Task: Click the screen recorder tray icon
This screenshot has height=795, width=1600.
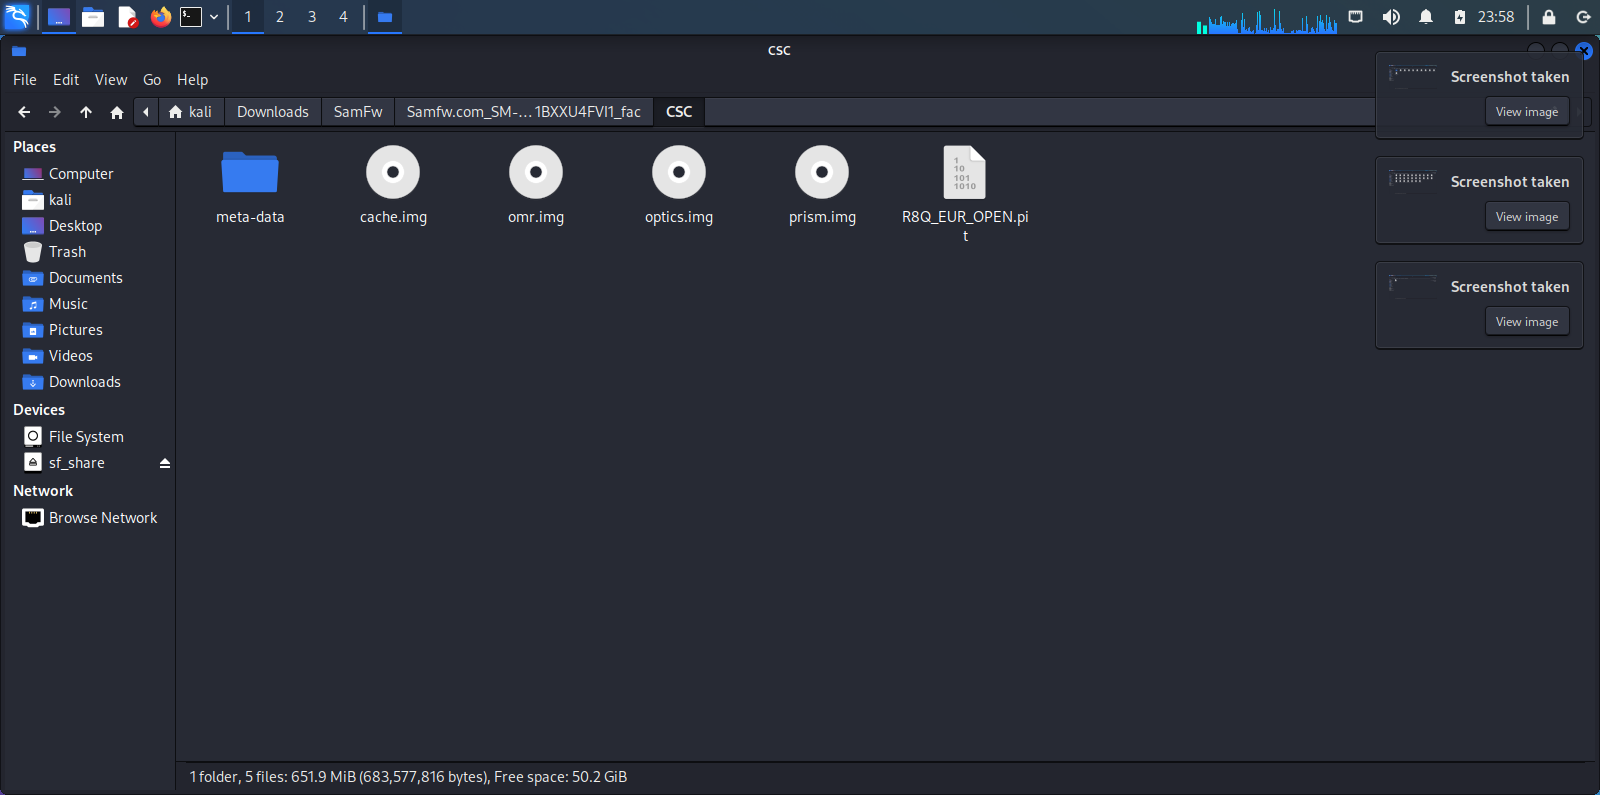Action: (1356, 17)
